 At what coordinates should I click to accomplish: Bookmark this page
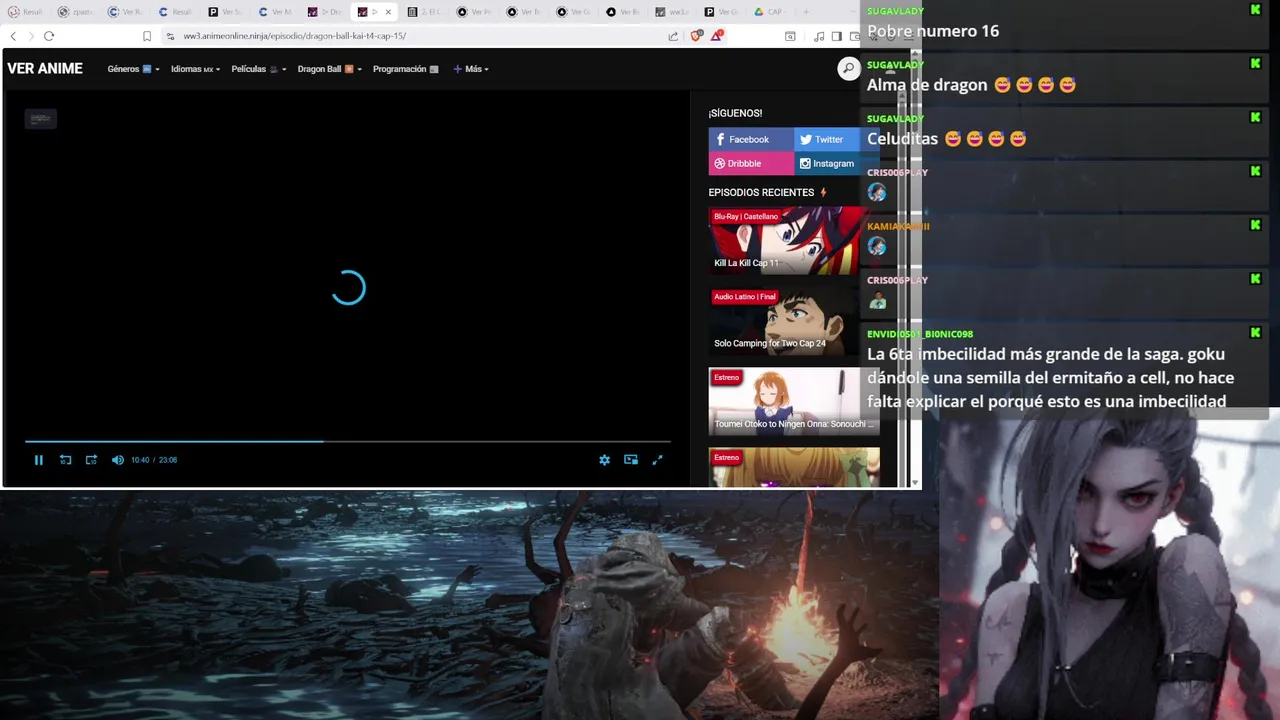[x=147, y=36]
